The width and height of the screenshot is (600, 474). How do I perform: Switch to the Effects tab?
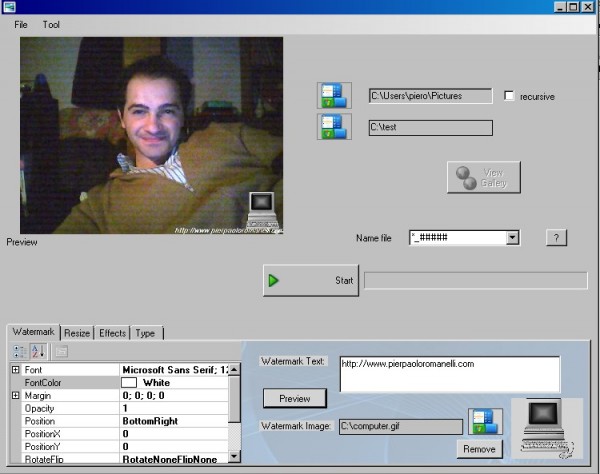(112, 333)
